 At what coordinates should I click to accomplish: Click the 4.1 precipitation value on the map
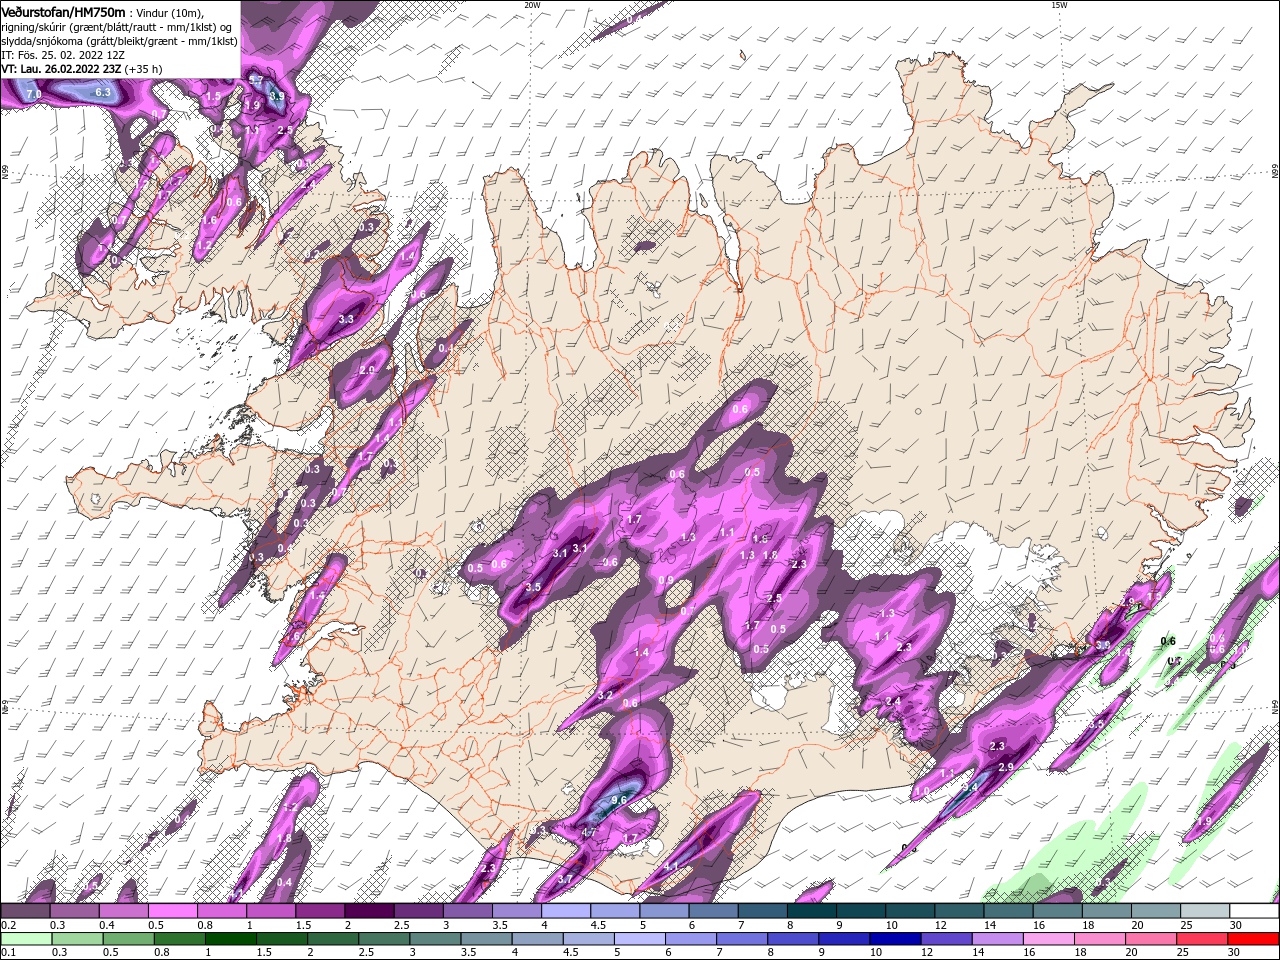click(x=671, y=866)
